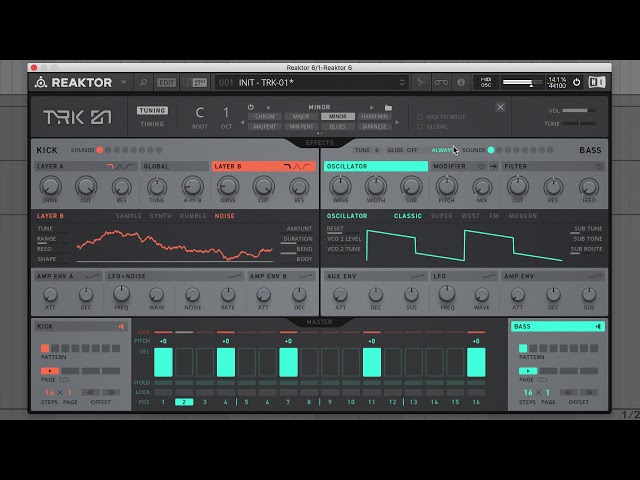This screenshot has width=640, height=480.
Task: Select lowpass filter shape in Layer A
Action: coord(110,167)
